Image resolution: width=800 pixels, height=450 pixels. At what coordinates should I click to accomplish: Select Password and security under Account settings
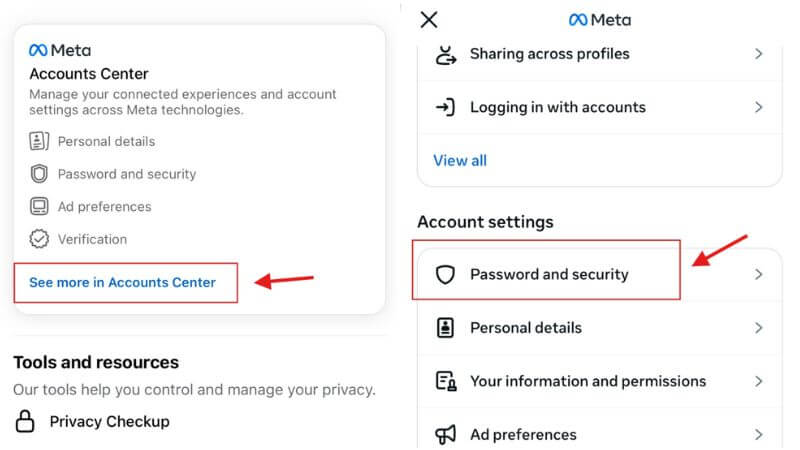point(549,274)
